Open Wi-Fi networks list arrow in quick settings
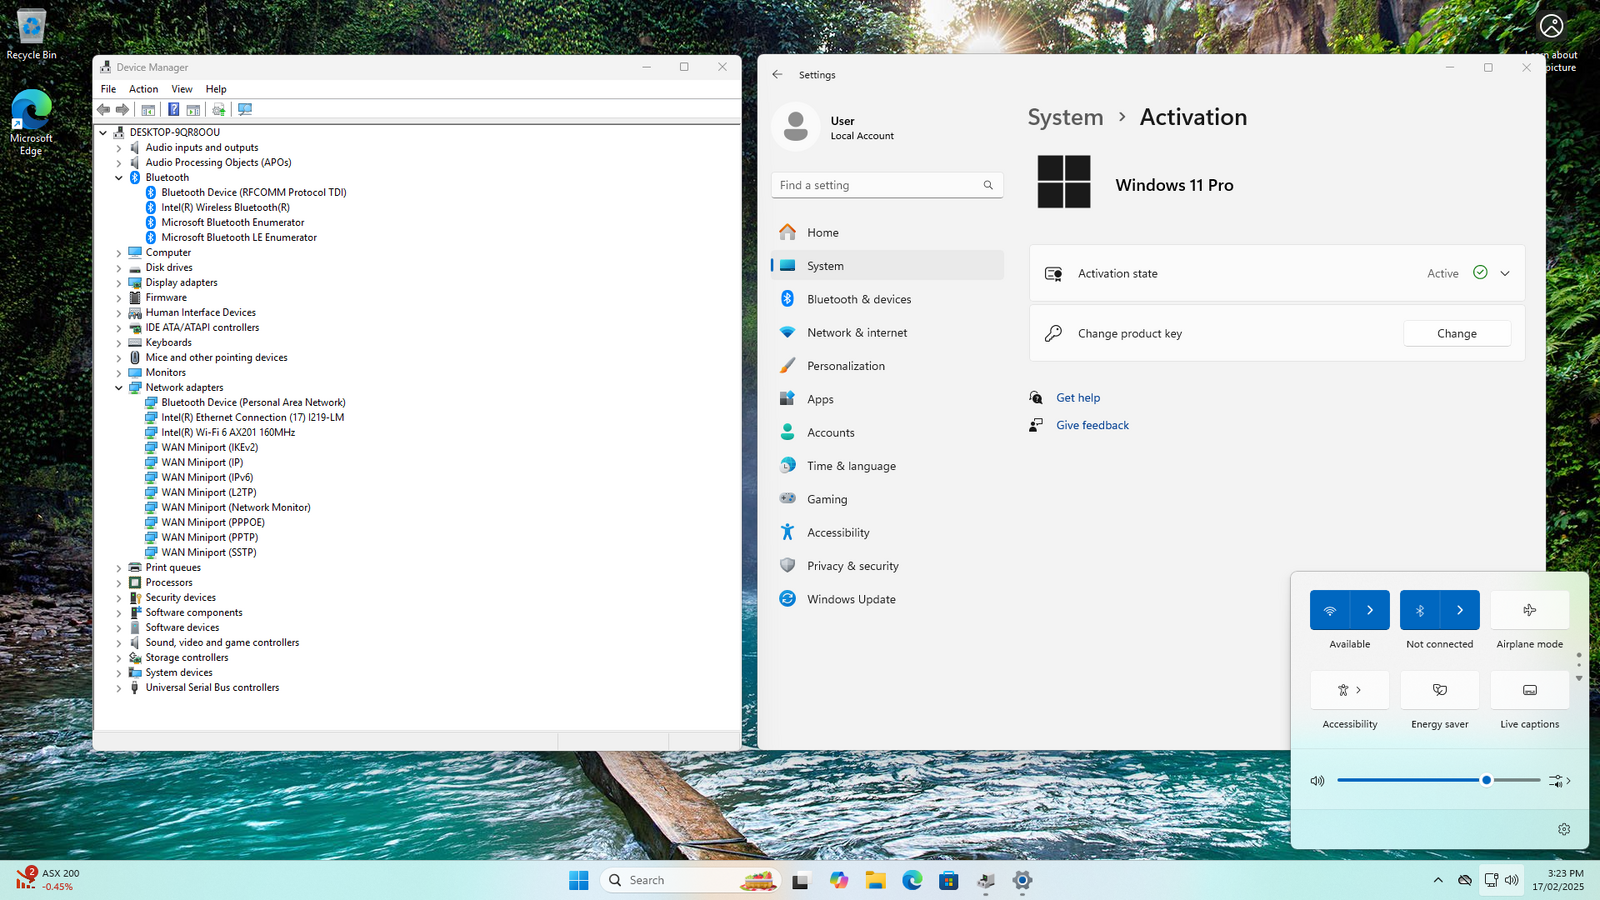 [x=1370, y=610]
